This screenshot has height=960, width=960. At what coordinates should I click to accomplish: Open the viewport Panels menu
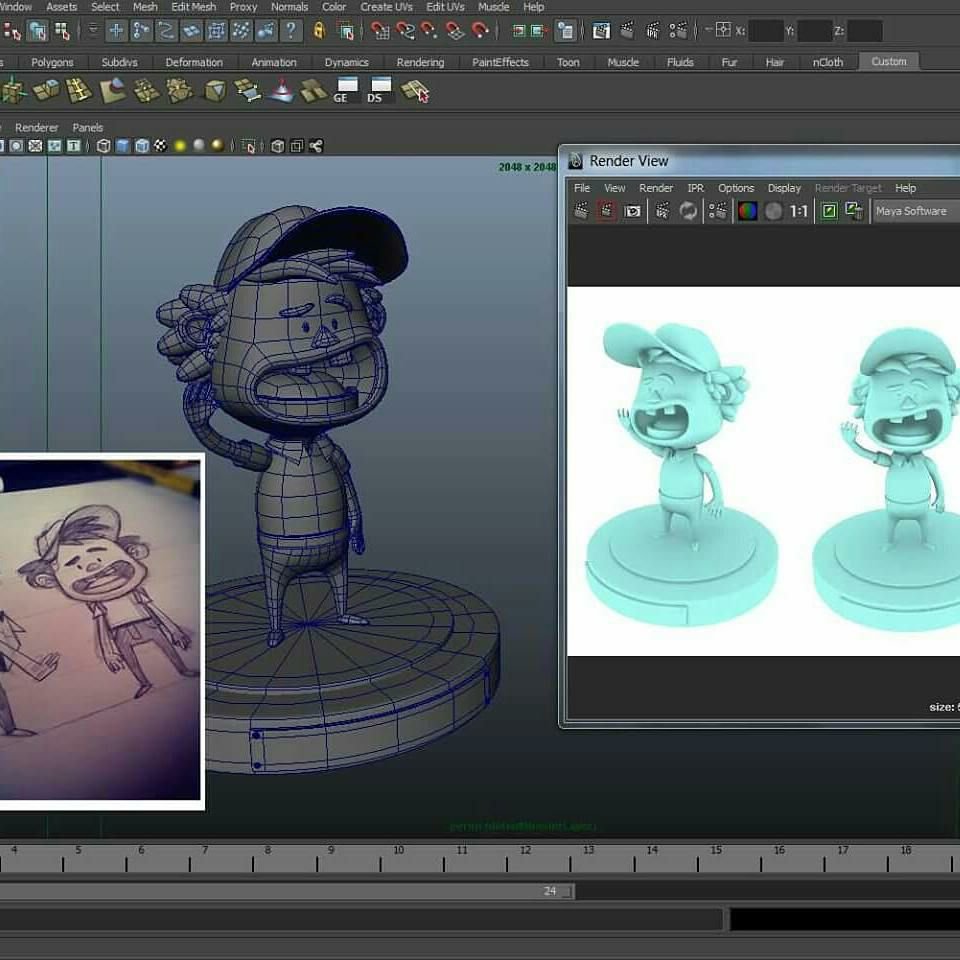pyautogui.click(x=88, y=127)
